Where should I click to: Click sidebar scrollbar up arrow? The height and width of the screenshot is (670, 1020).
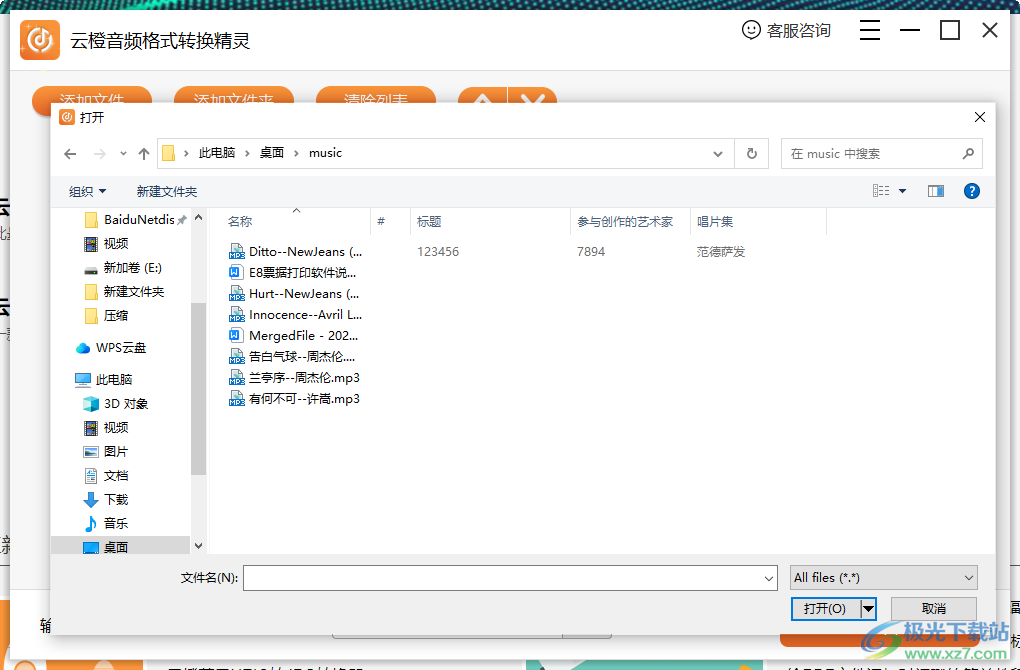coord(198,217)
